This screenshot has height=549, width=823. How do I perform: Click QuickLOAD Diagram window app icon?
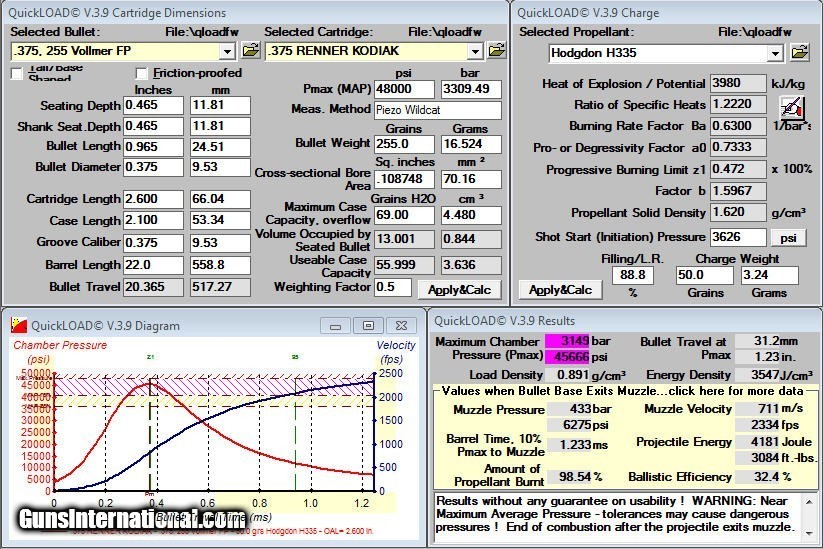pyautogui.click(x=20, y=323)
